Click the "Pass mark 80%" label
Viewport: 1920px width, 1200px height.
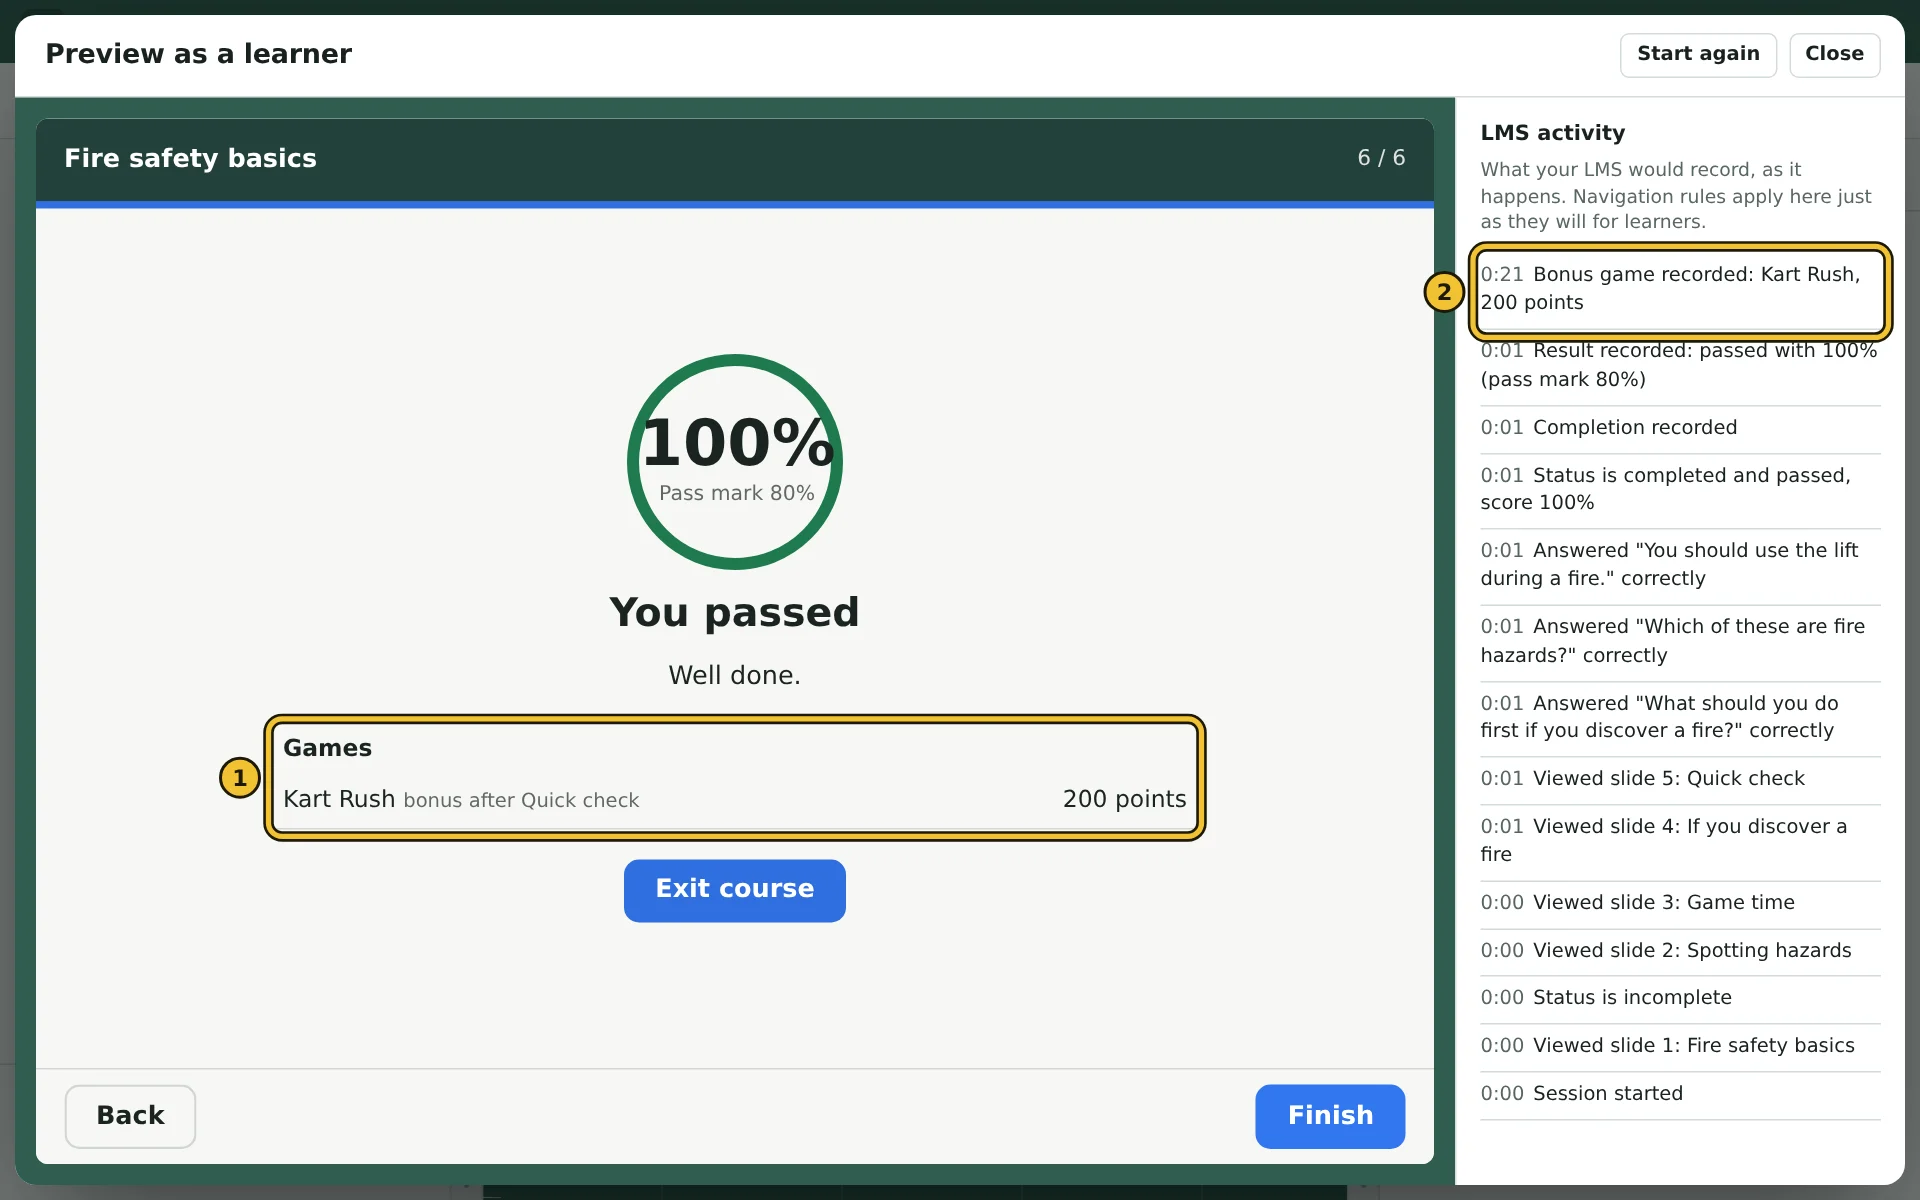(736, 493)
